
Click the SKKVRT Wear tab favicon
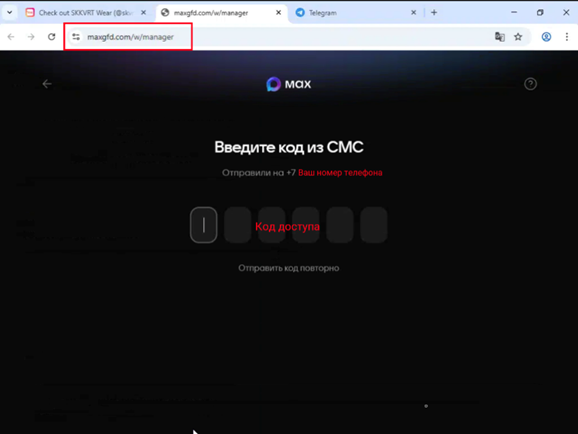pyautogui.click(x=30, y=13)
